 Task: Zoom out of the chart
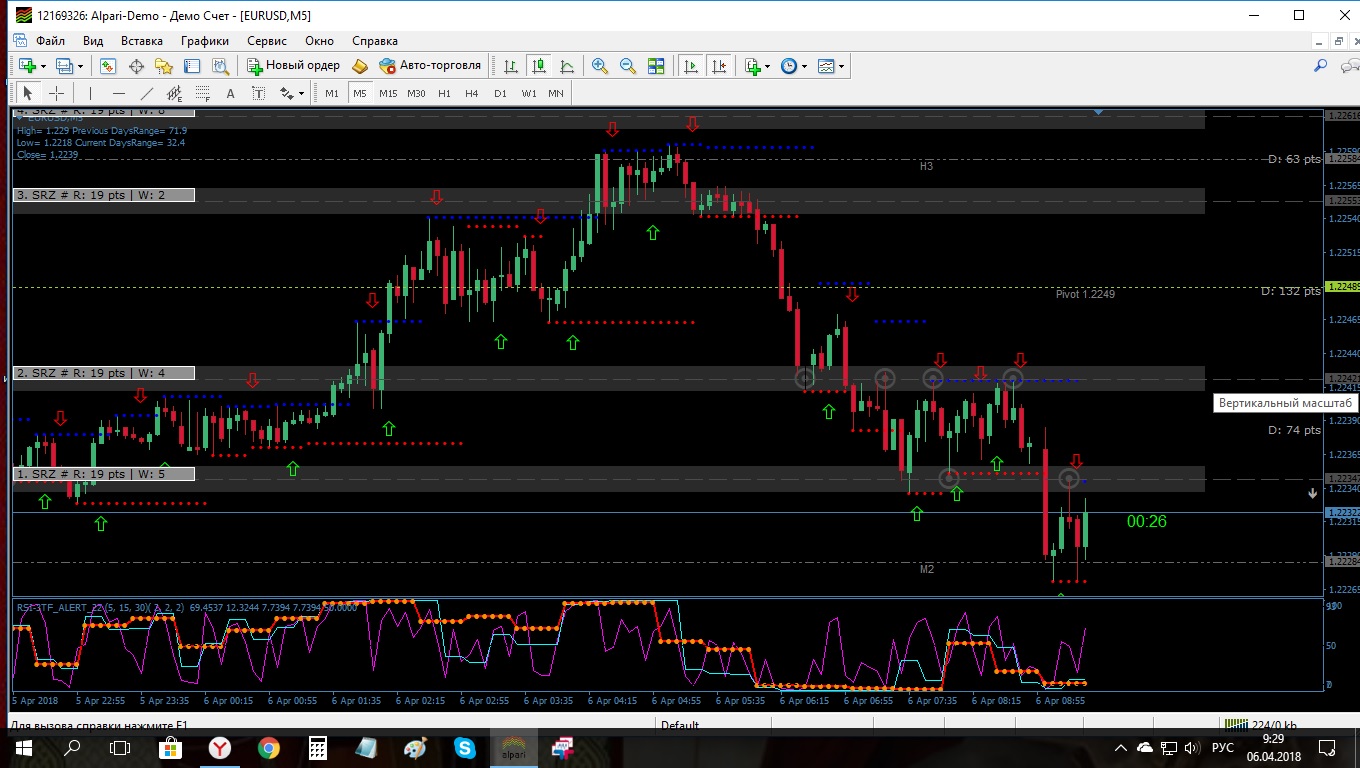(x=628, y=66)
